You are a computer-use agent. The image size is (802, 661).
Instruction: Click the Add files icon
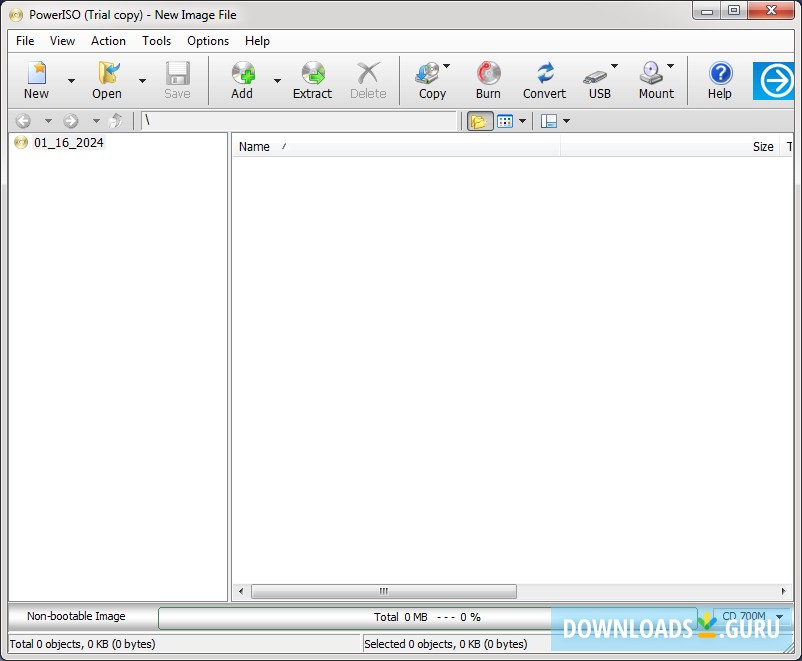point(243,73)
